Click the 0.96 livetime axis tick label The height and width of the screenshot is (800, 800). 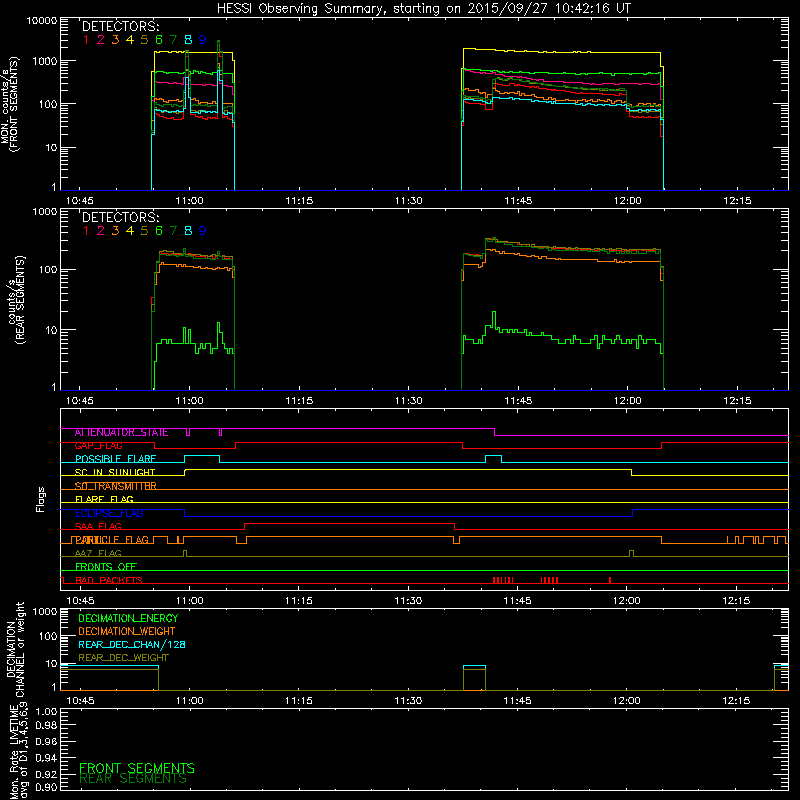[46, 741]
